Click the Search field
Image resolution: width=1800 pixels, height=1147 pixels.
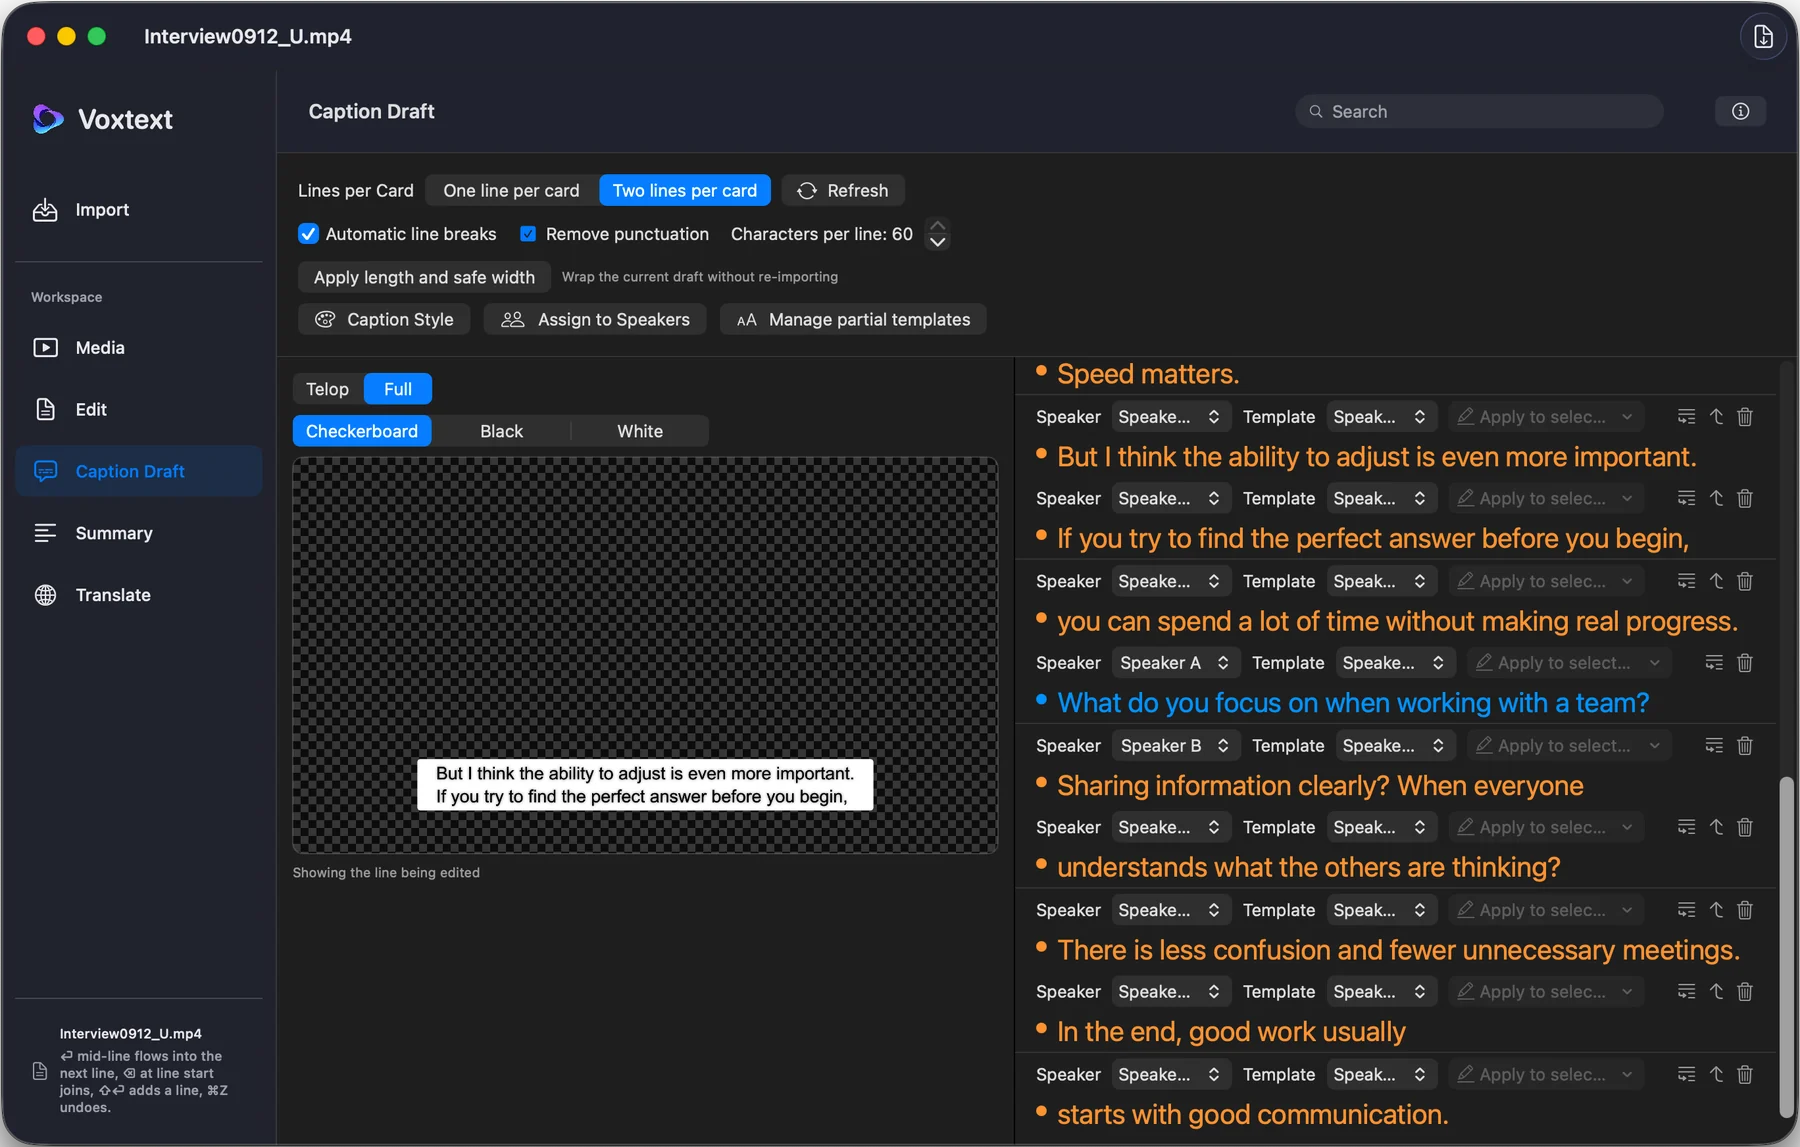1479,111
